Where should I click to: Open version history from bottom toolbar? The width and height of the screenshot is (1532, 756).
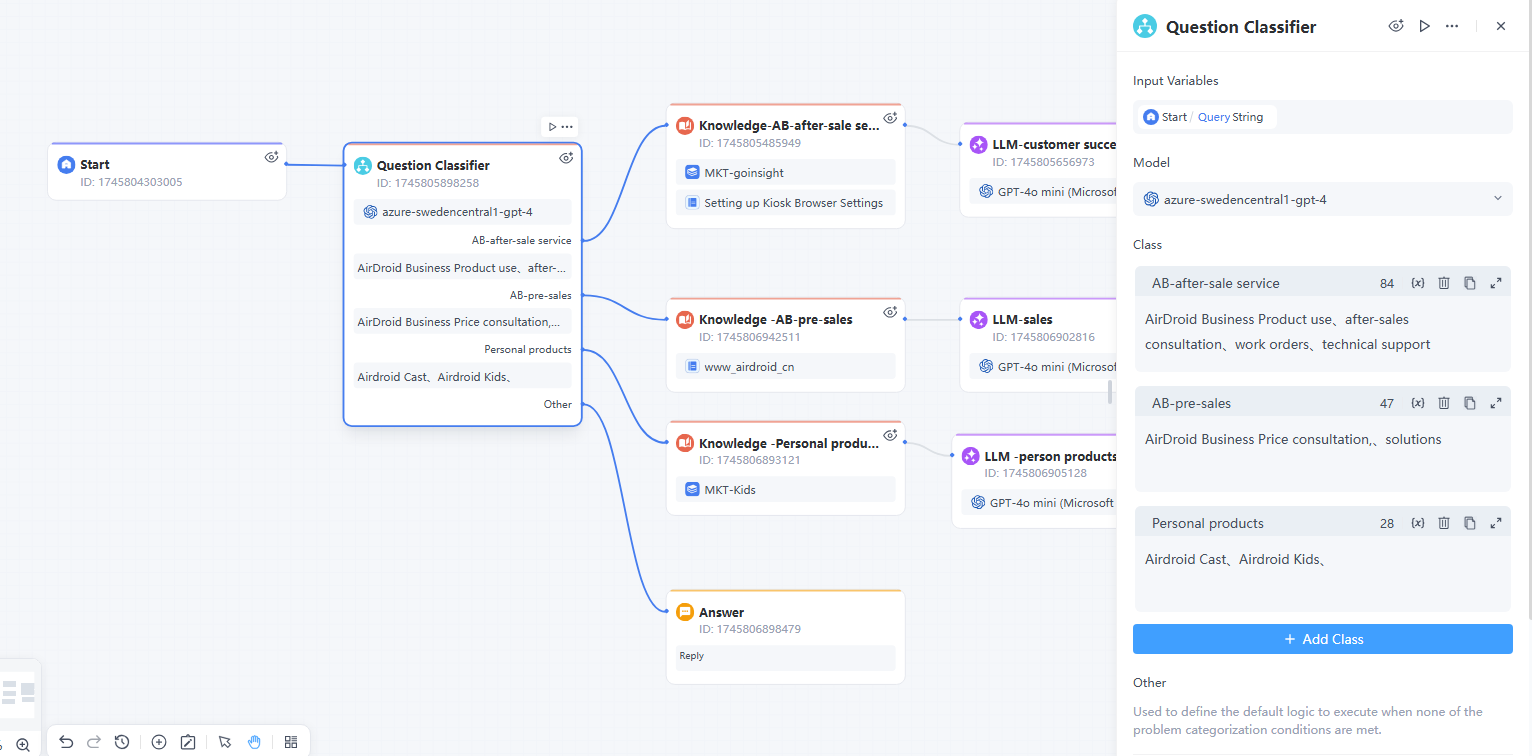point(122,742)
